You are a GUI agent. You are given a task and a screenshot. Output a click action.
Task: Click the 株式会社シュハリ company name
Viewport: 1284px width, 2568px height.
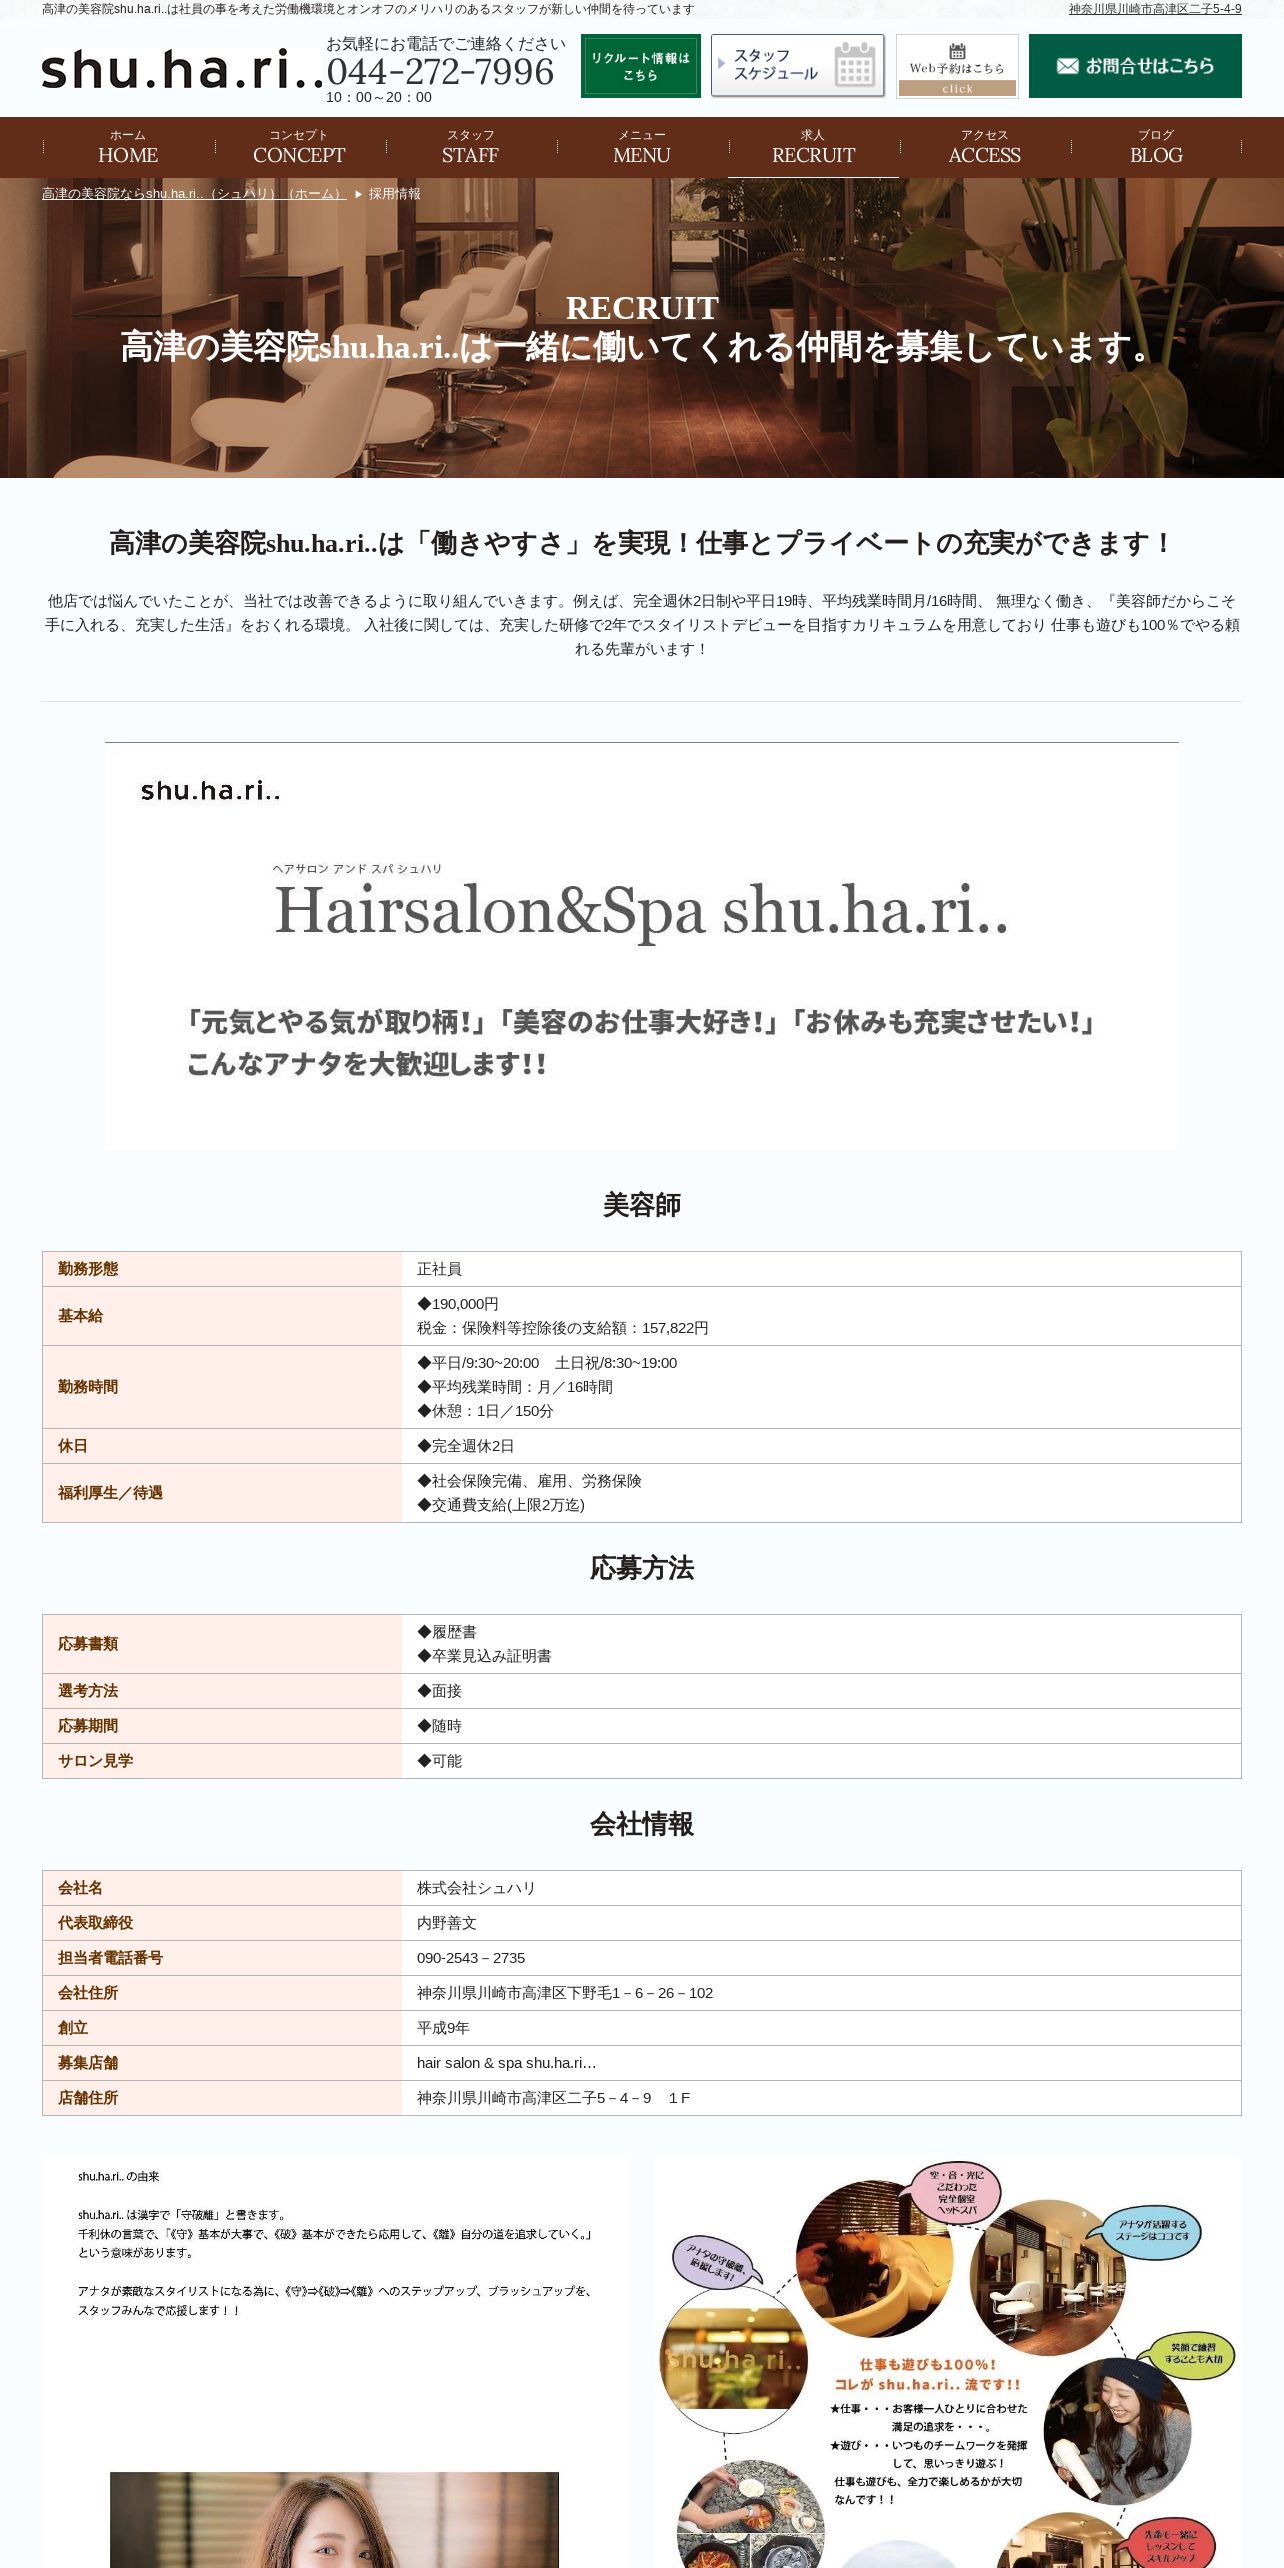point(476,1888)
